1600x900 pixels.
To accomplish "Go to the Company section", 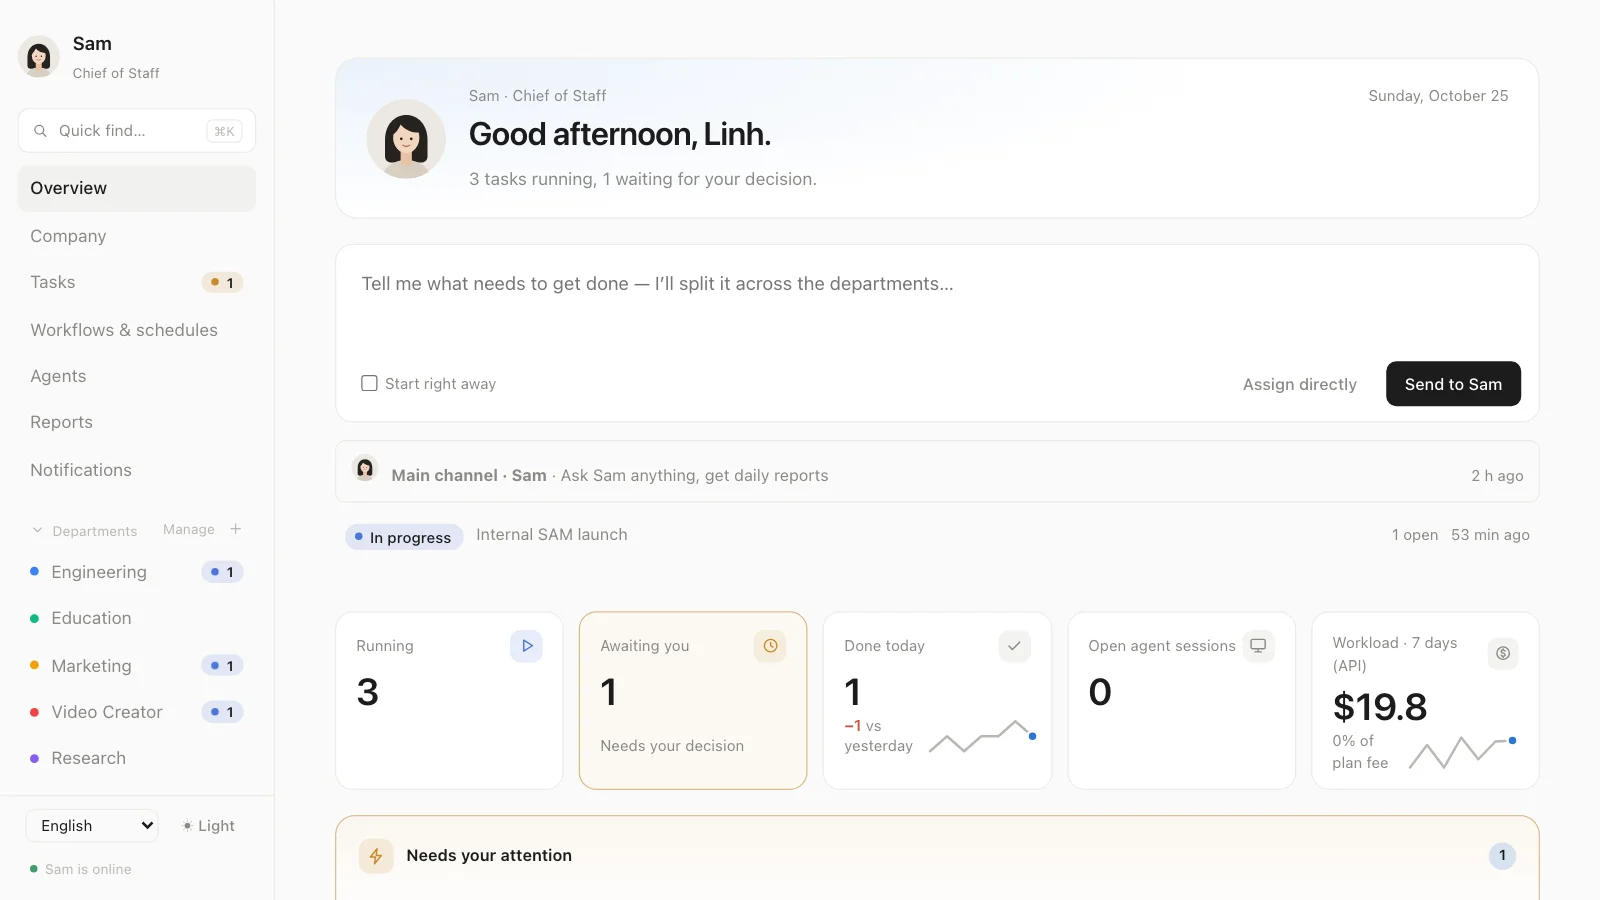I will coord(137,236).
